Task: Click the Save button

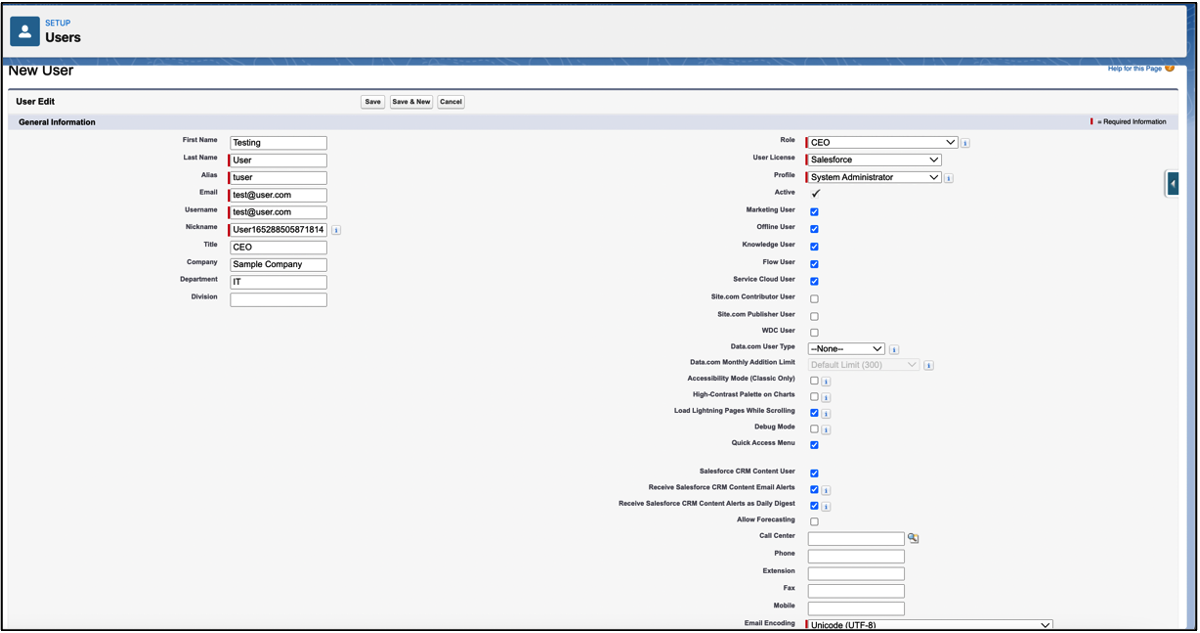Action: coord(373,102)
